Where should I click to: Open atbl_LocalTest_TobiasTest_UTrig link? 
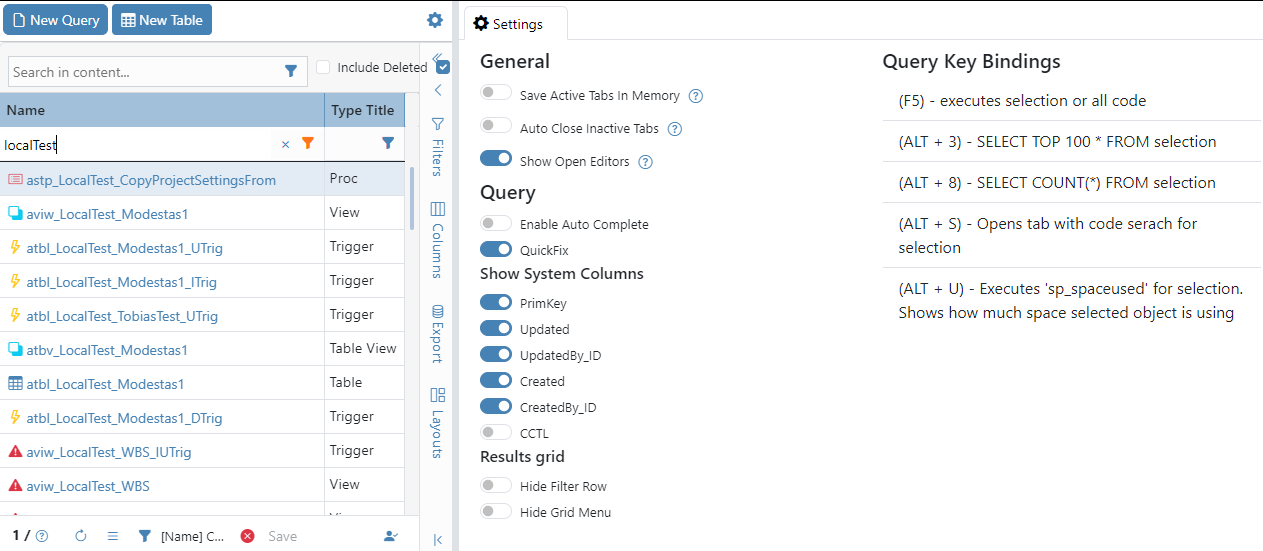(x=122, y=316)
